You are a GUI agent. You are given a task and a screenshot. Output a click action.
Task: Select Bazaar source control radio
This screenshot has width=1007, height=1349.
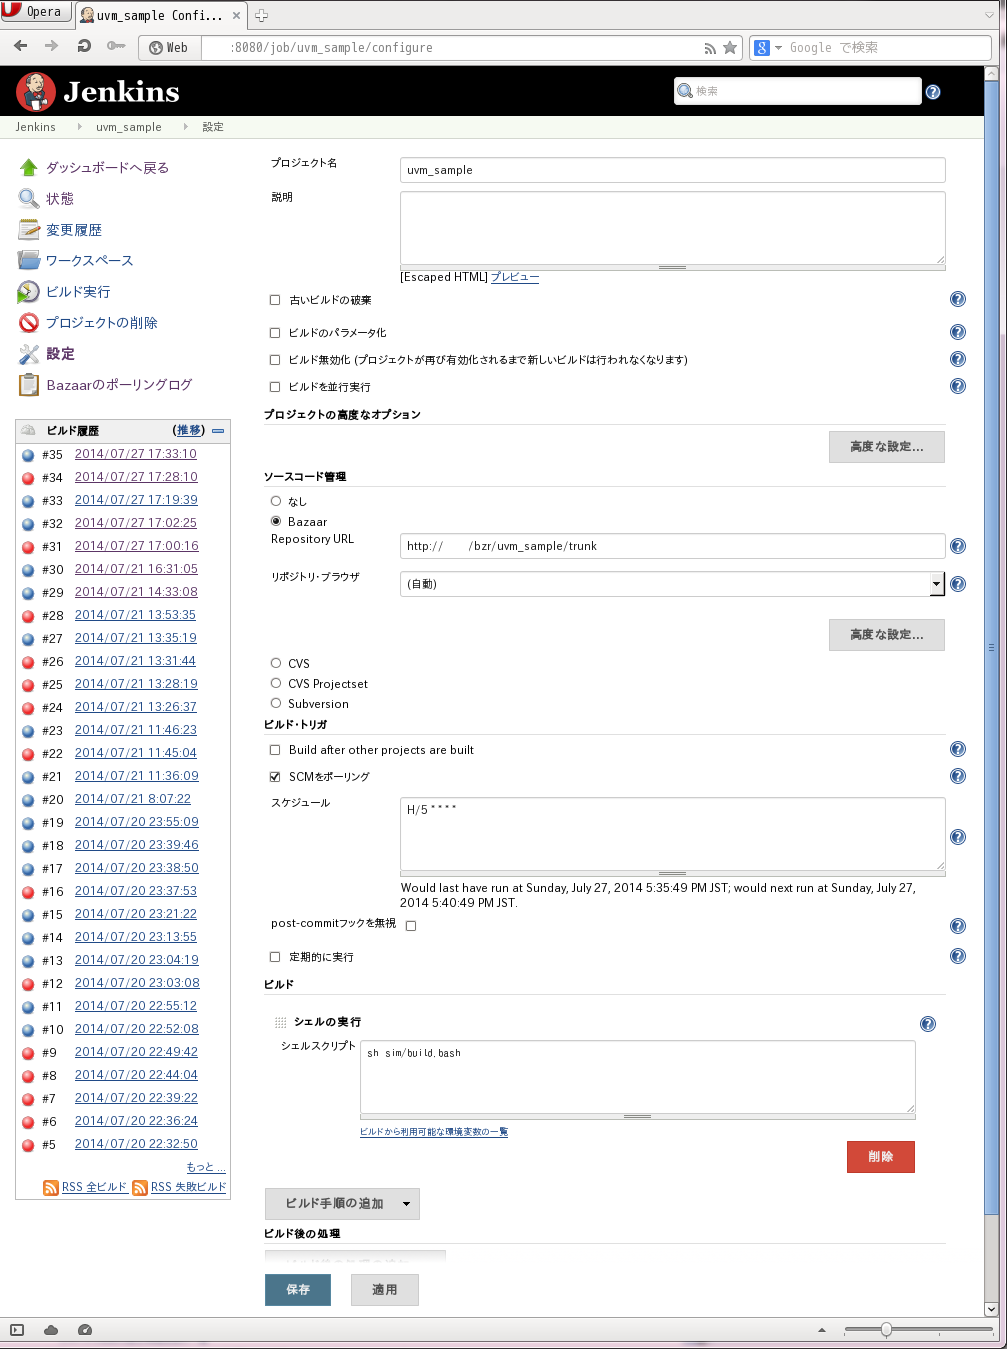(x=276, y=521)
